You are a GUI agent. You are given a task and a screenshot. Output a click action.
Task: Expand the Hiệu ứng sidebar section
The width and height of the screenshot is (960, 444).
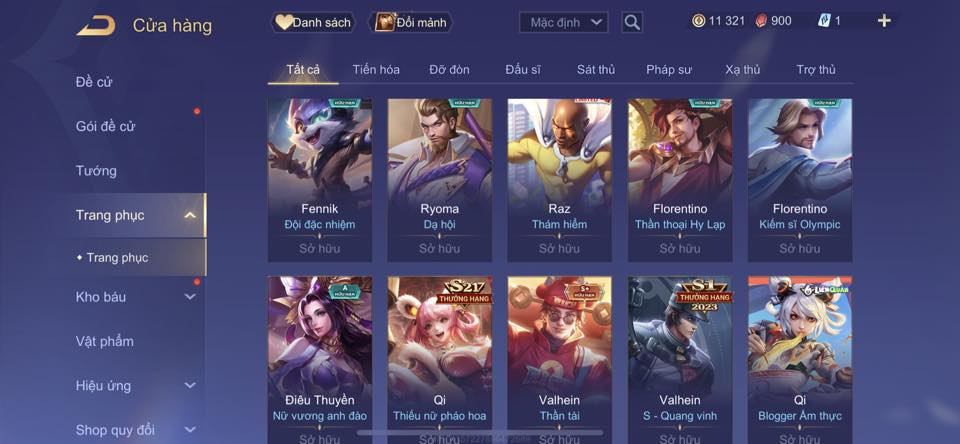pos(190,385)
